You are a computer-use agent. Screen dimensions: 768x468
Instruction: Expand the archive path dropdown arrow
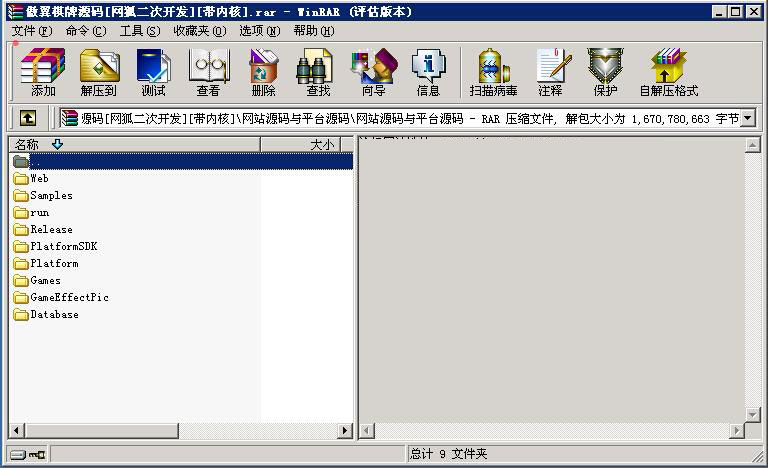[x=747, y=118]
